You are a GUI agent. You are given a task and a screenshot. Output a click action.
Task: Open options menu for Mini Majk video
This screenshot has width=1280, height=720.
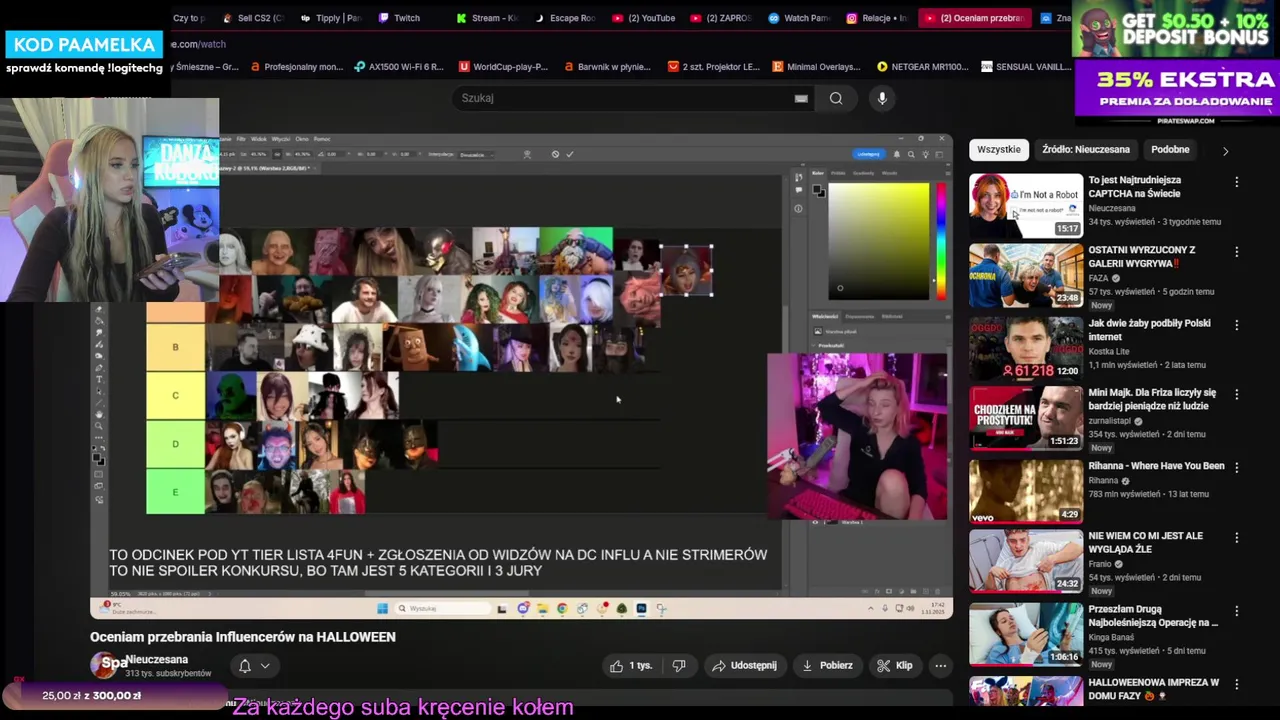(x=1237, y=394)
